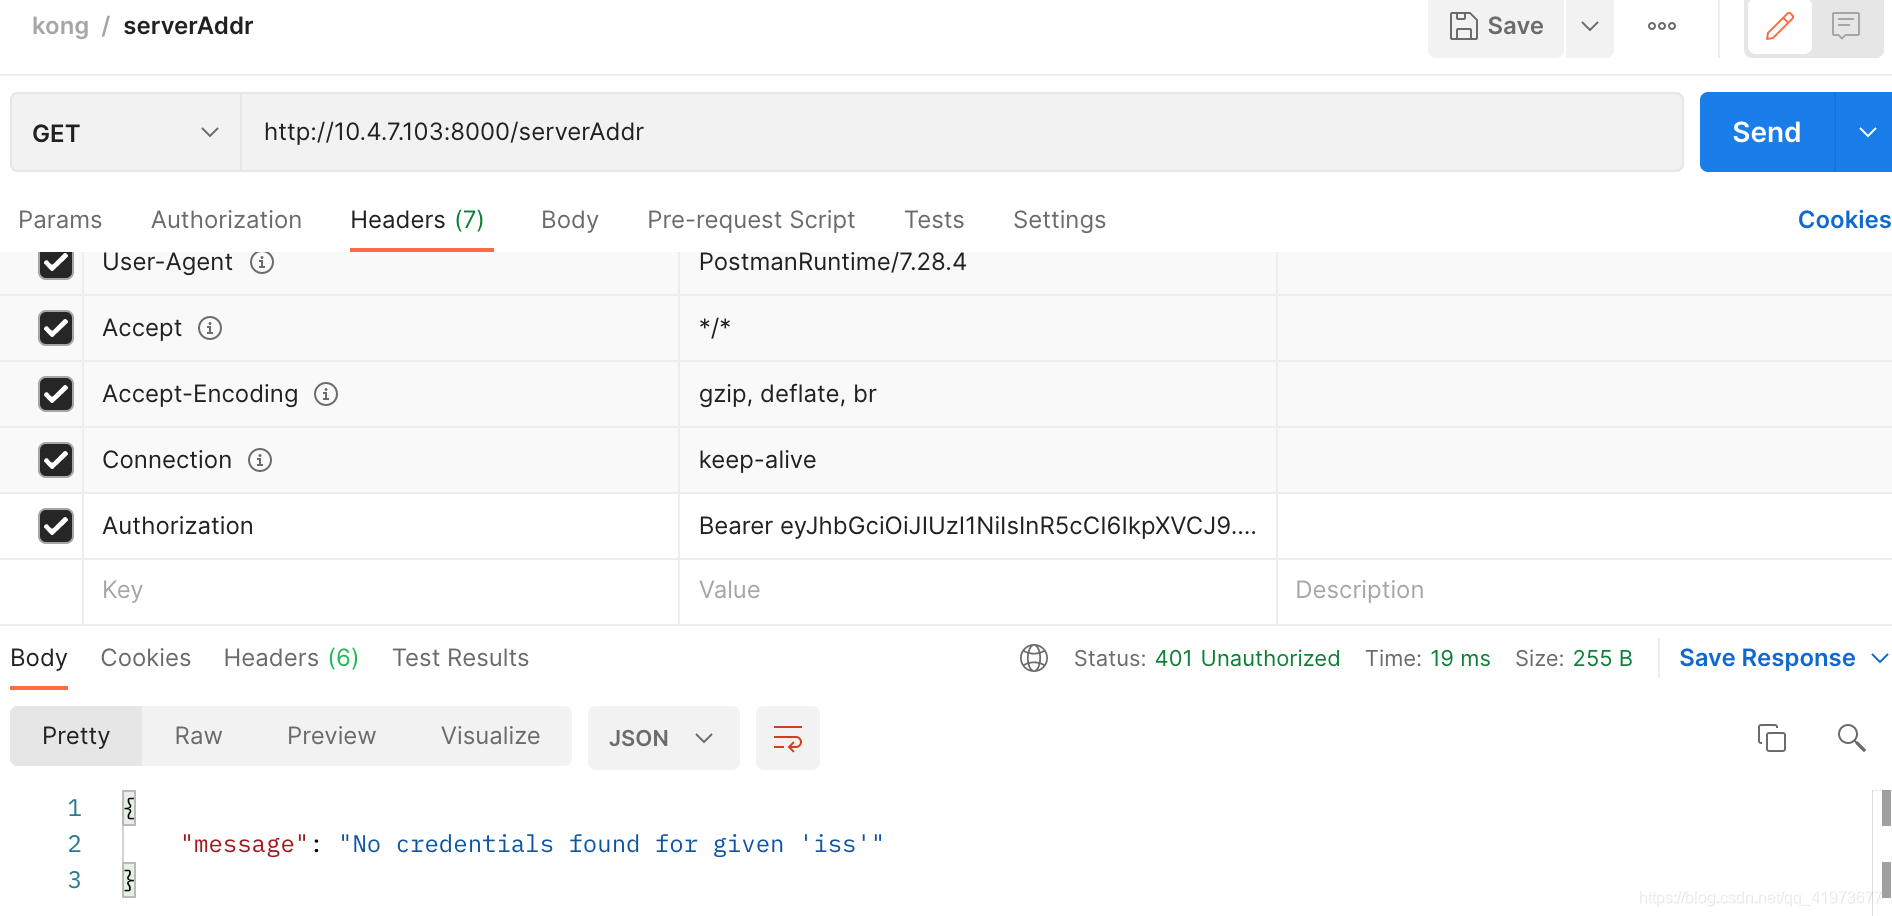1892x916 pixels.
Task: Open the GET method dropdown
Action: point(125,133)
